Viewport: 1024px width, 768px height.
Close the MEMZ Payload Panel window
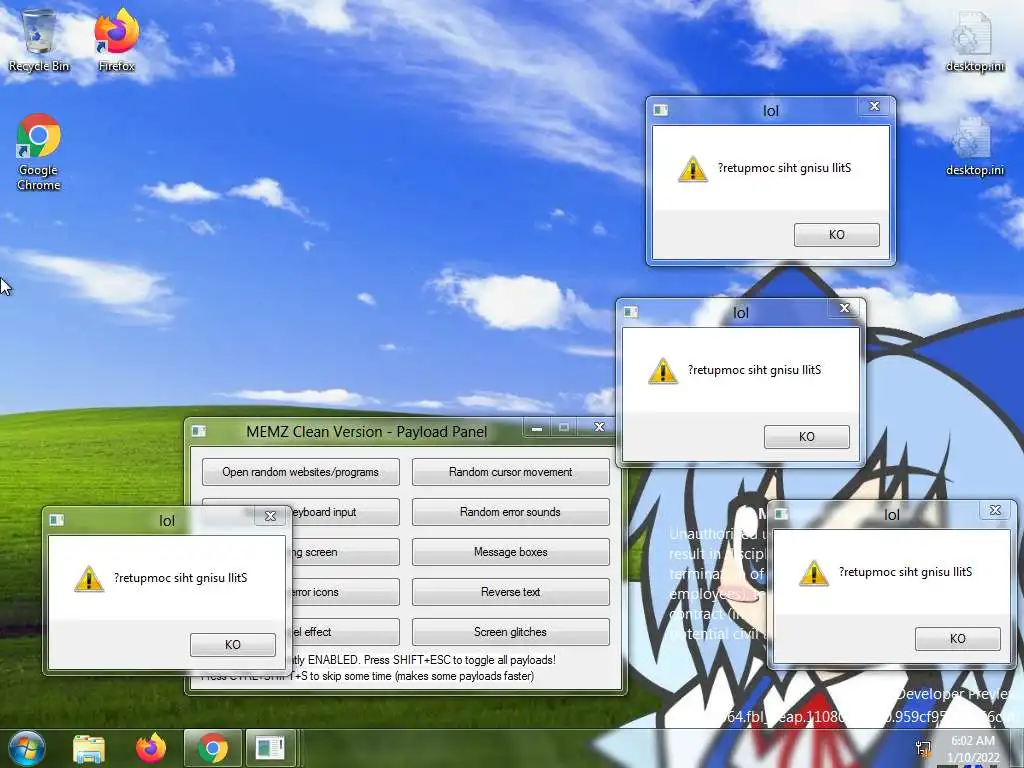(600, 427)
